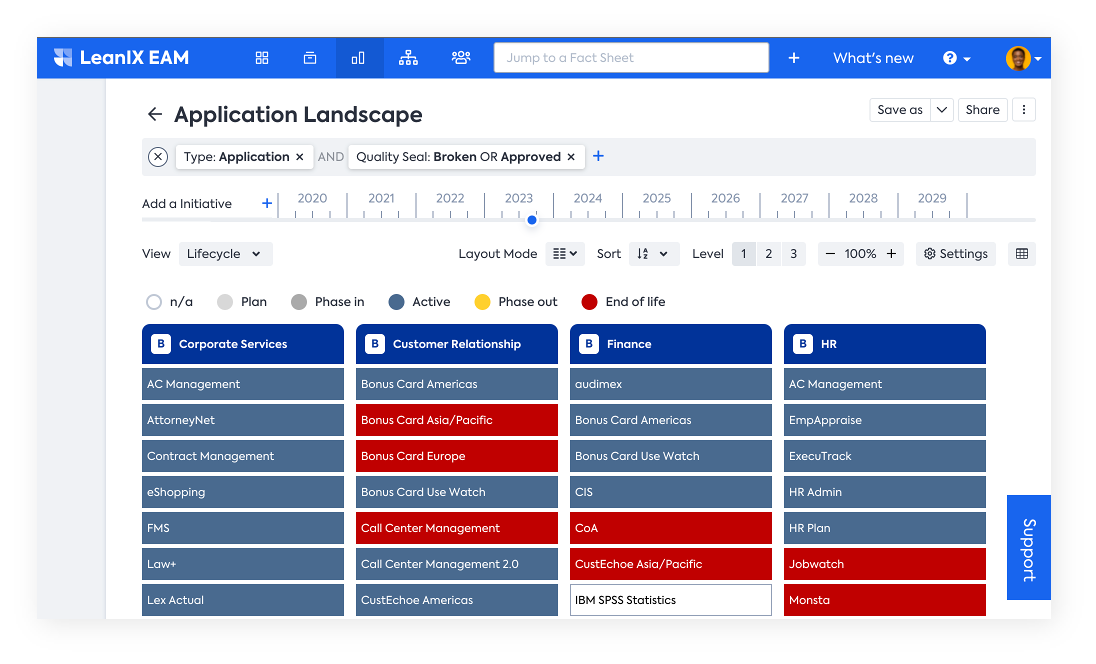The image size is (1096, 664).
Task: Switch to table view icon
Action: [1022, 254]
